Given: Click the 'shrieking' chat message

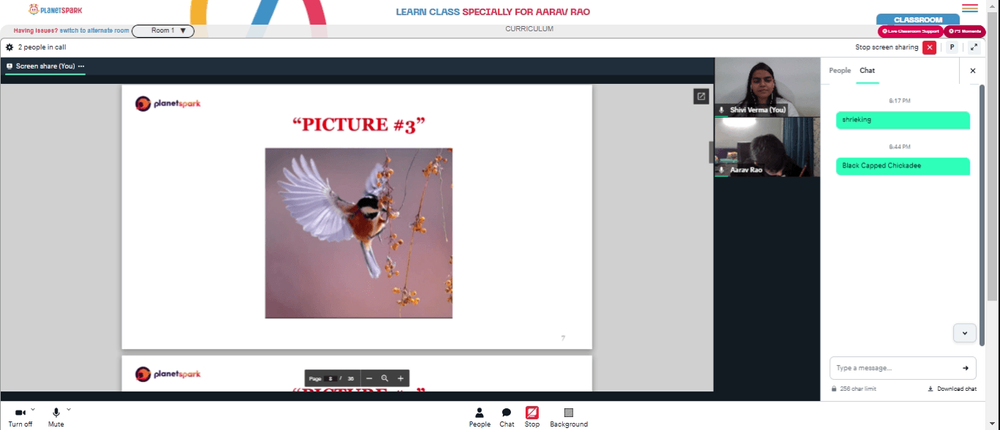Looking at the screenshot, I should coord(902,120).
